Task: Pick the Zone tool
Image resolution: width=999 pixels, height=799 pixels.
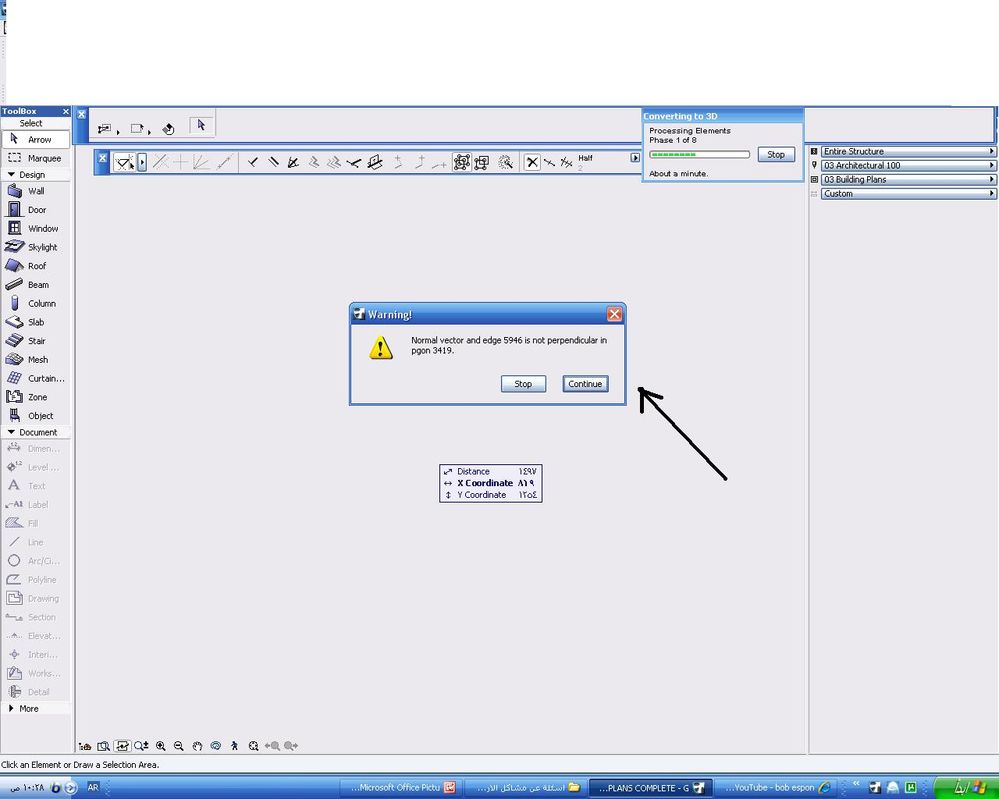Action: (x=40, y=397)
